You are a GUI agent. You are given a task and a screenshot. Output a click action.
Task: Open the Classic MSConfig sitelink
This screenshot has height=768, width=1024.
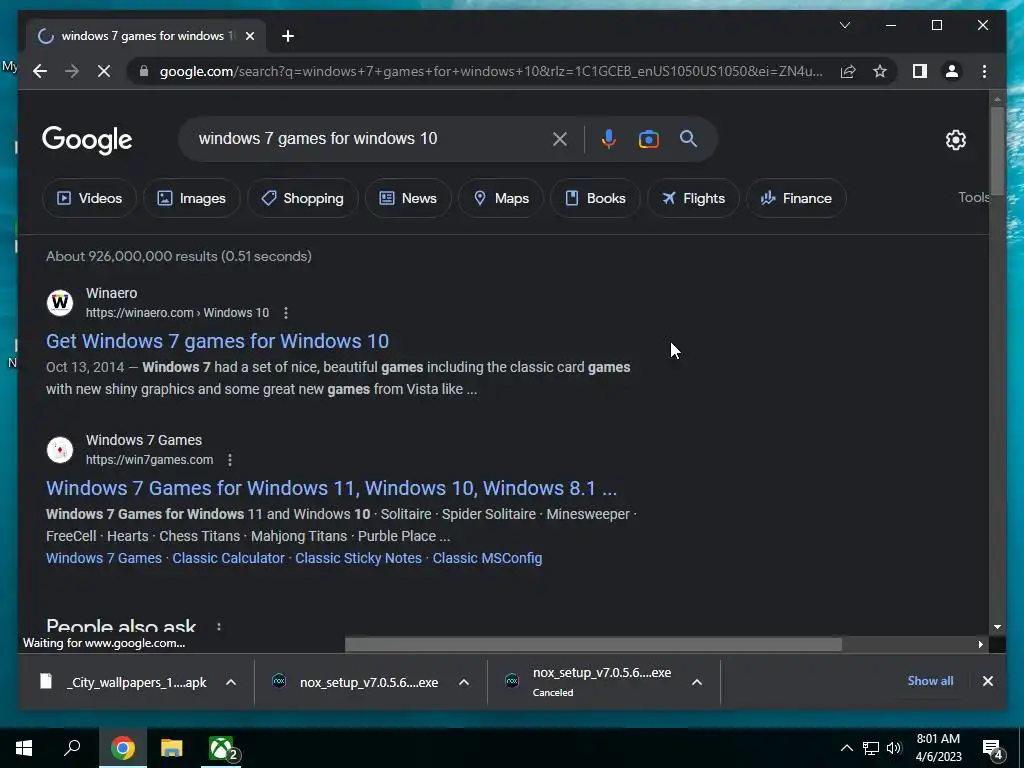(487, 558)
